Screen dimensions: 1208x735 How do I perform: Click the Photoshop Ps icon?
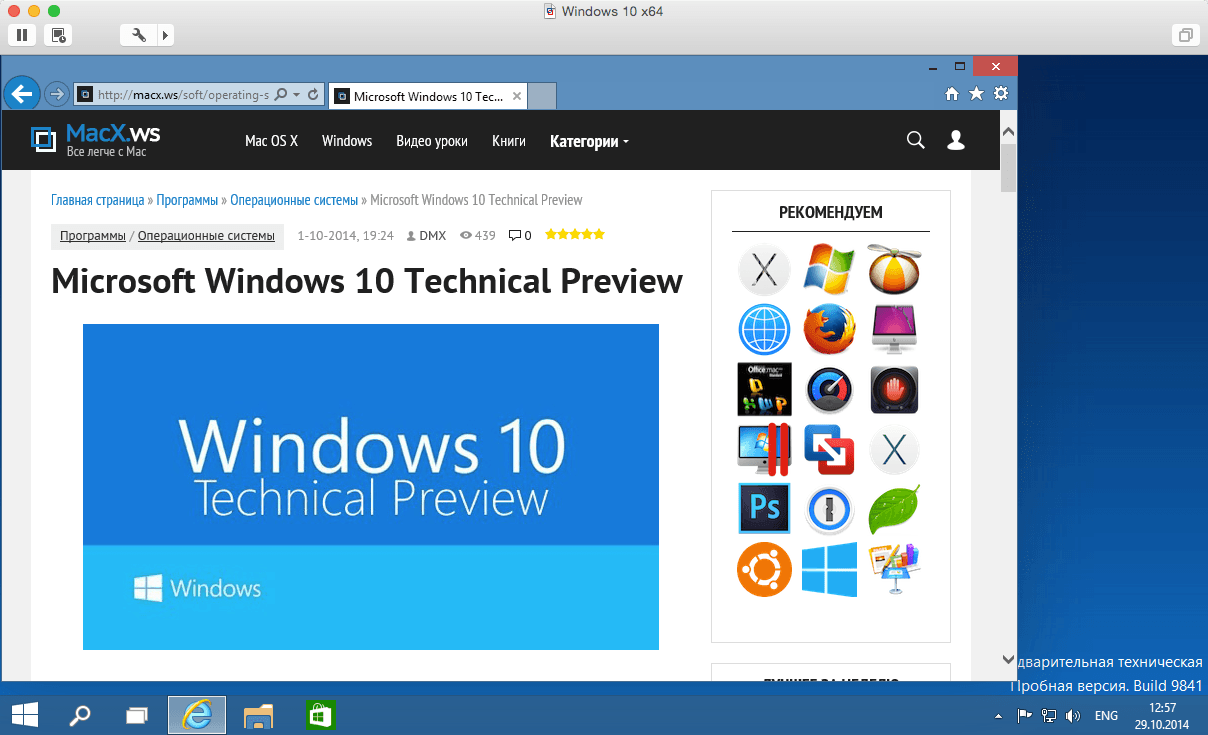click(x=764, y=509)
